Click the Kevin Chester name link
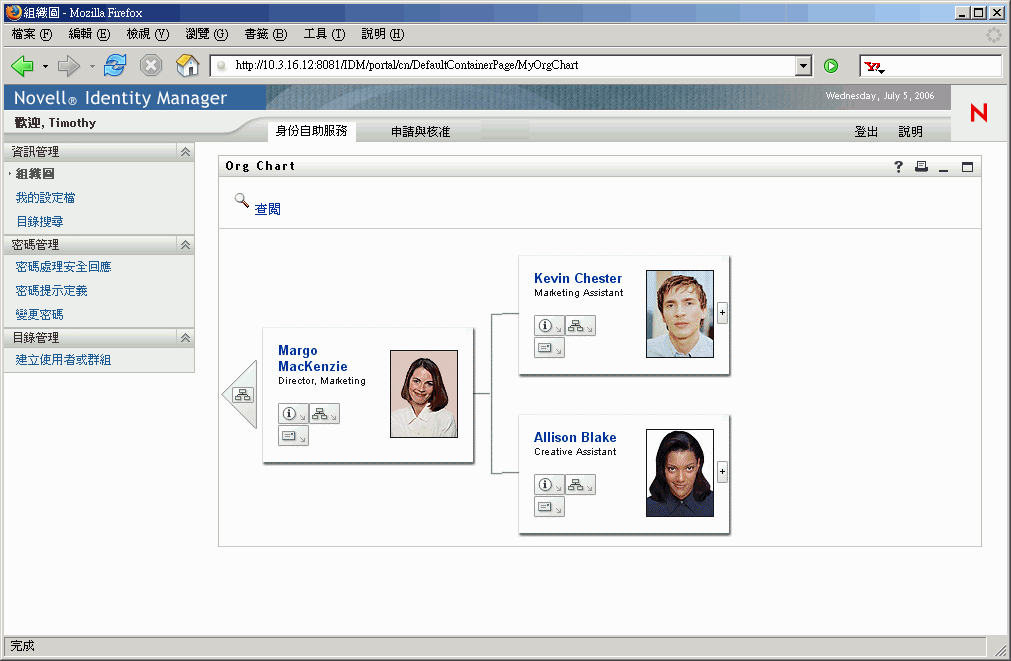 578,279
